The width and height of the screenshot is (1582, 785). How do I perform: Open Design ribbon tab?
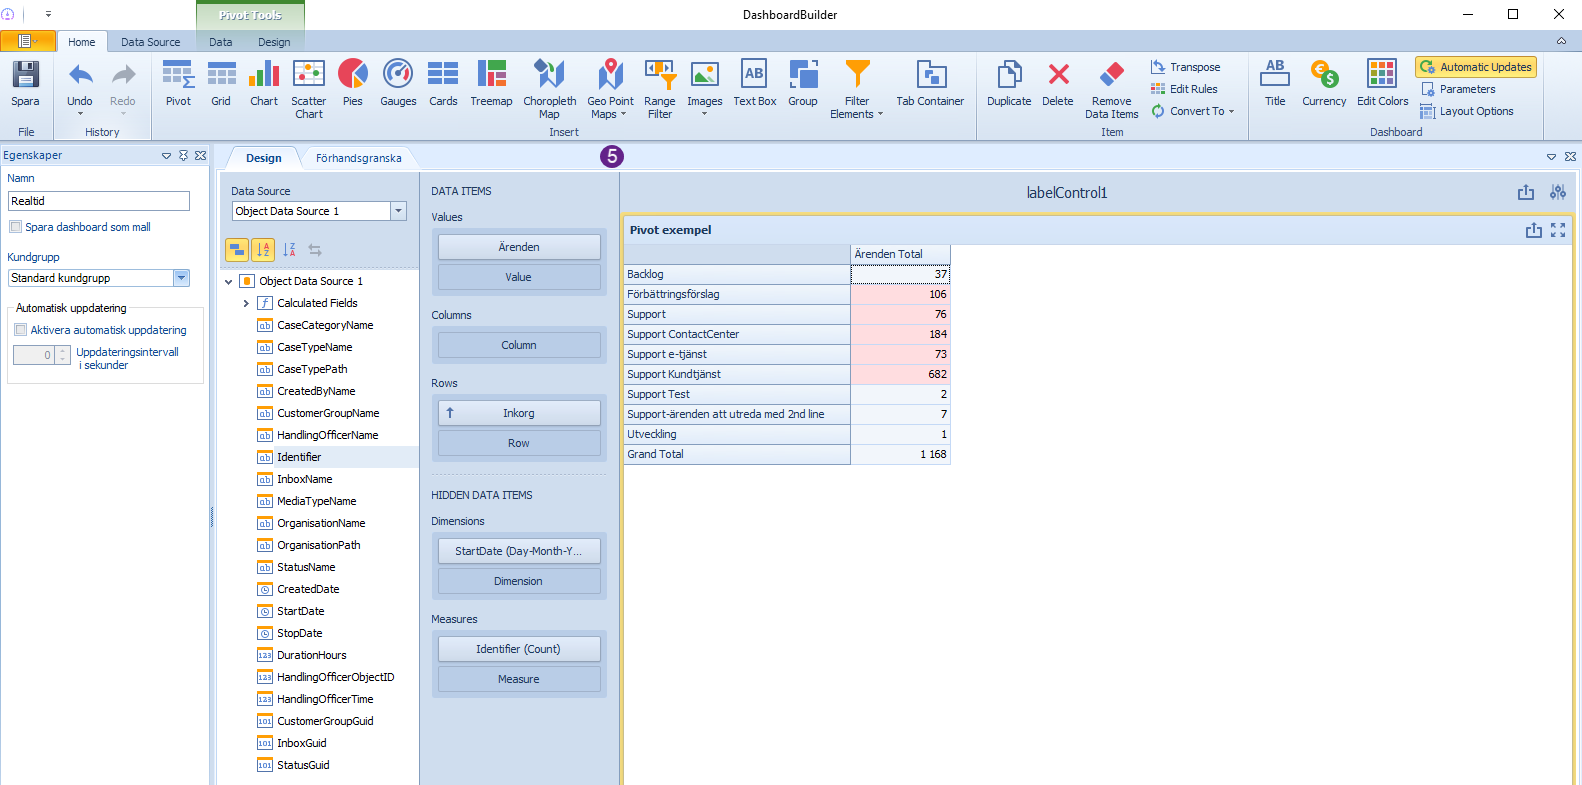tap(274, 42)
